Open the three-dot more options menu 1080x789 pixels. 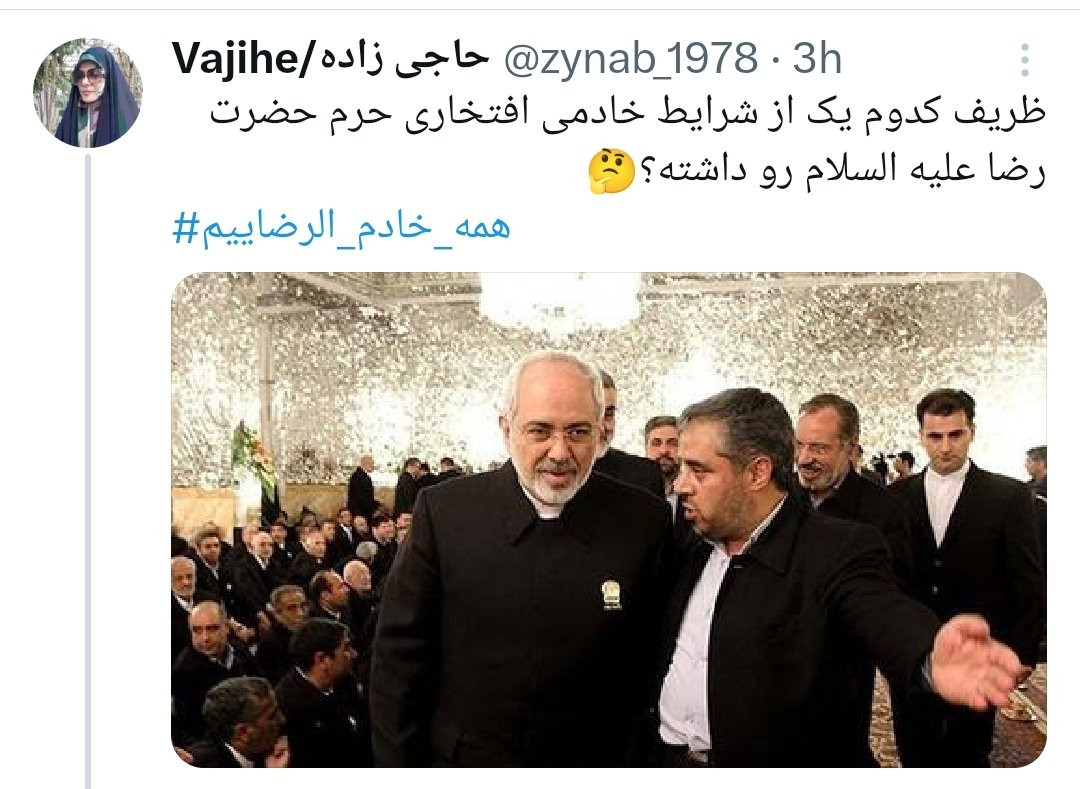pos(1025,60)
